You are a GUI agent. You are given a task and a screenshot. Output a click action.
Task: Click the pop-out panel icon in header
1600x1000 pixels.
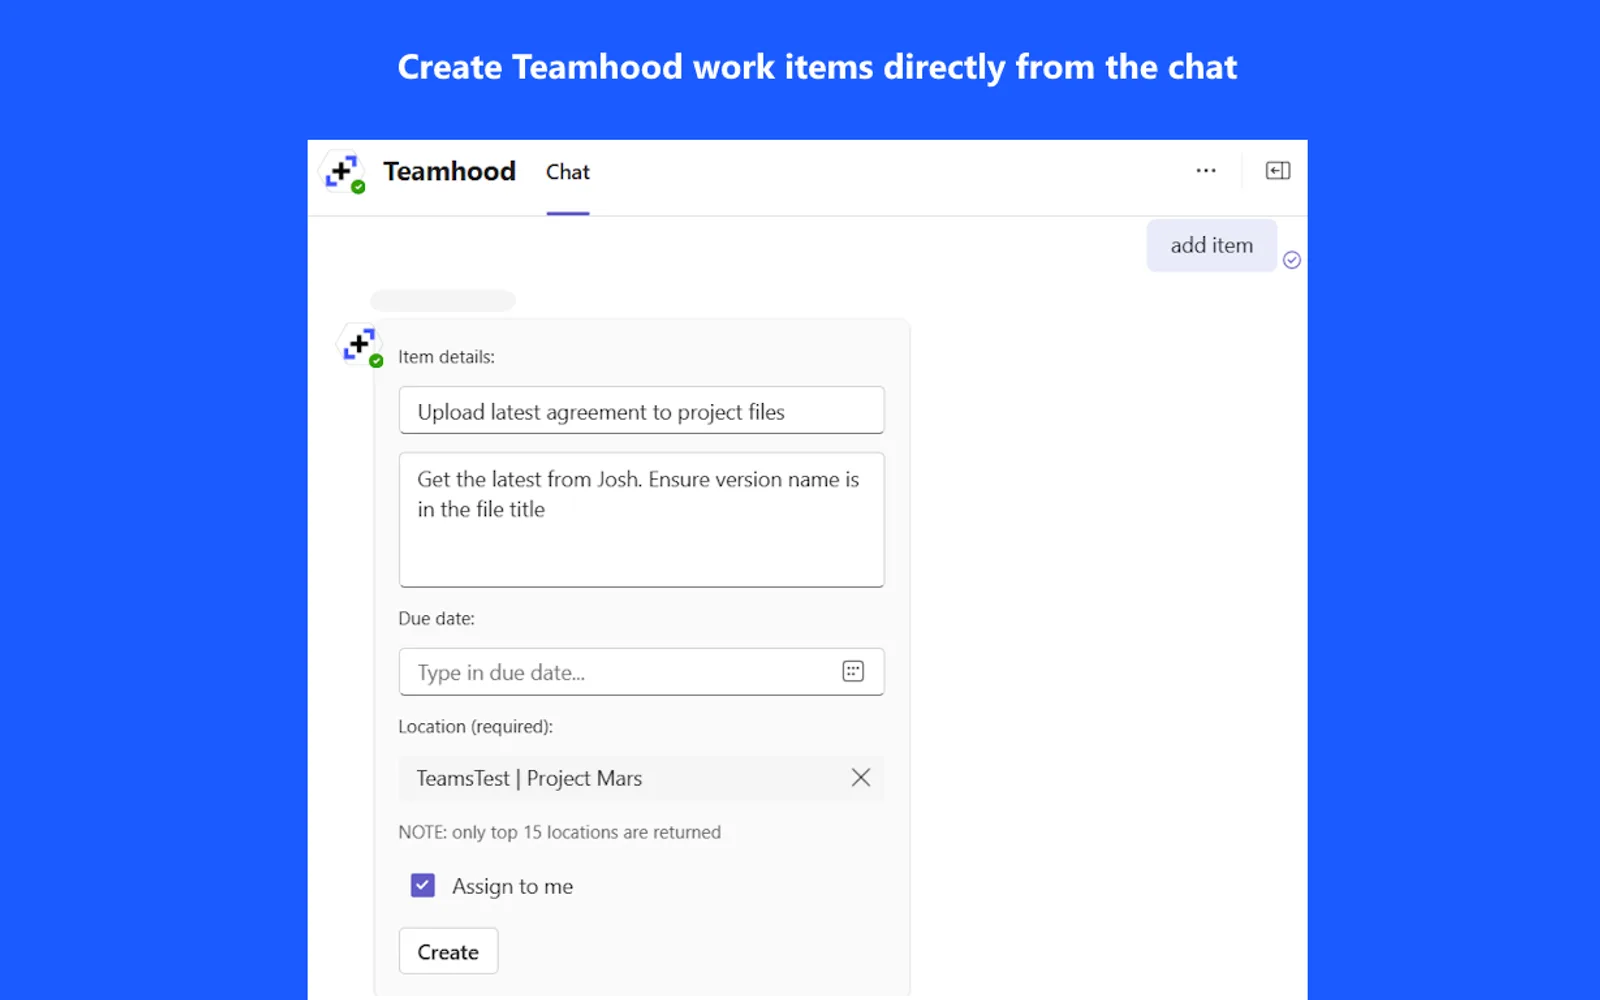click(x=1278, y=171)
